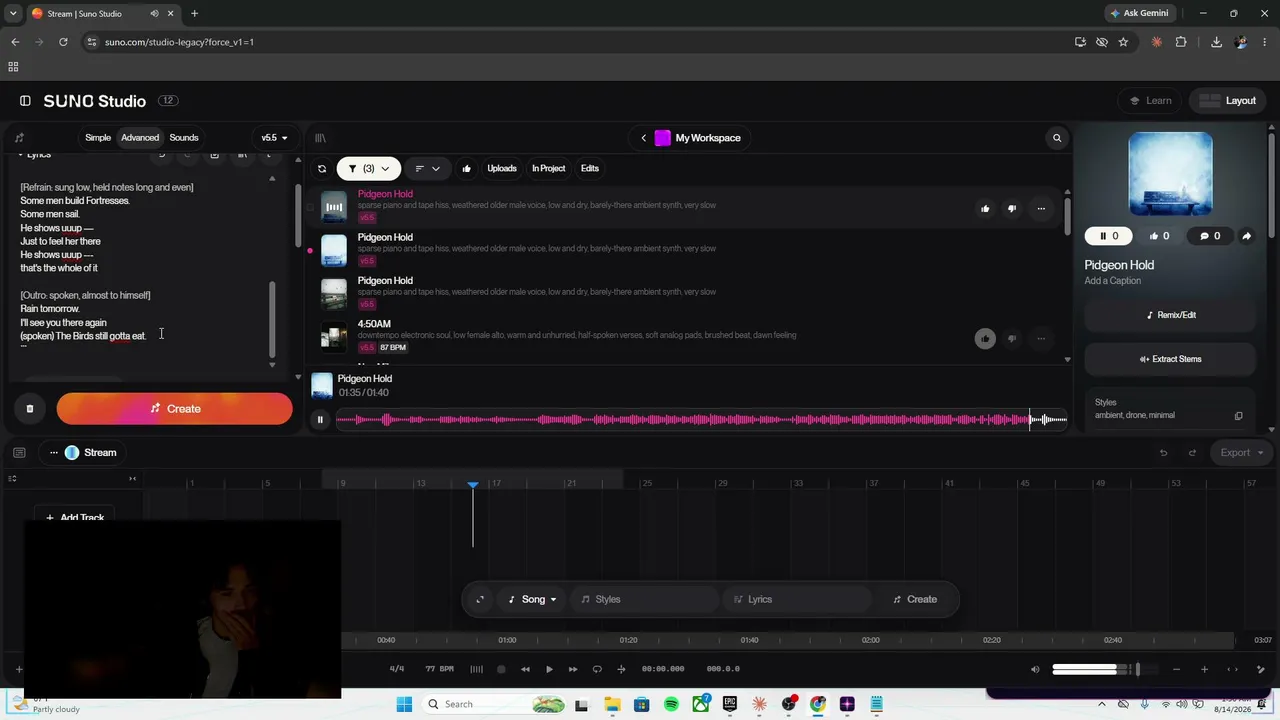1280x720 pixels.
Task: Open comments on the Pidgeon Hold detail panel
Action: click(1210, 236)
